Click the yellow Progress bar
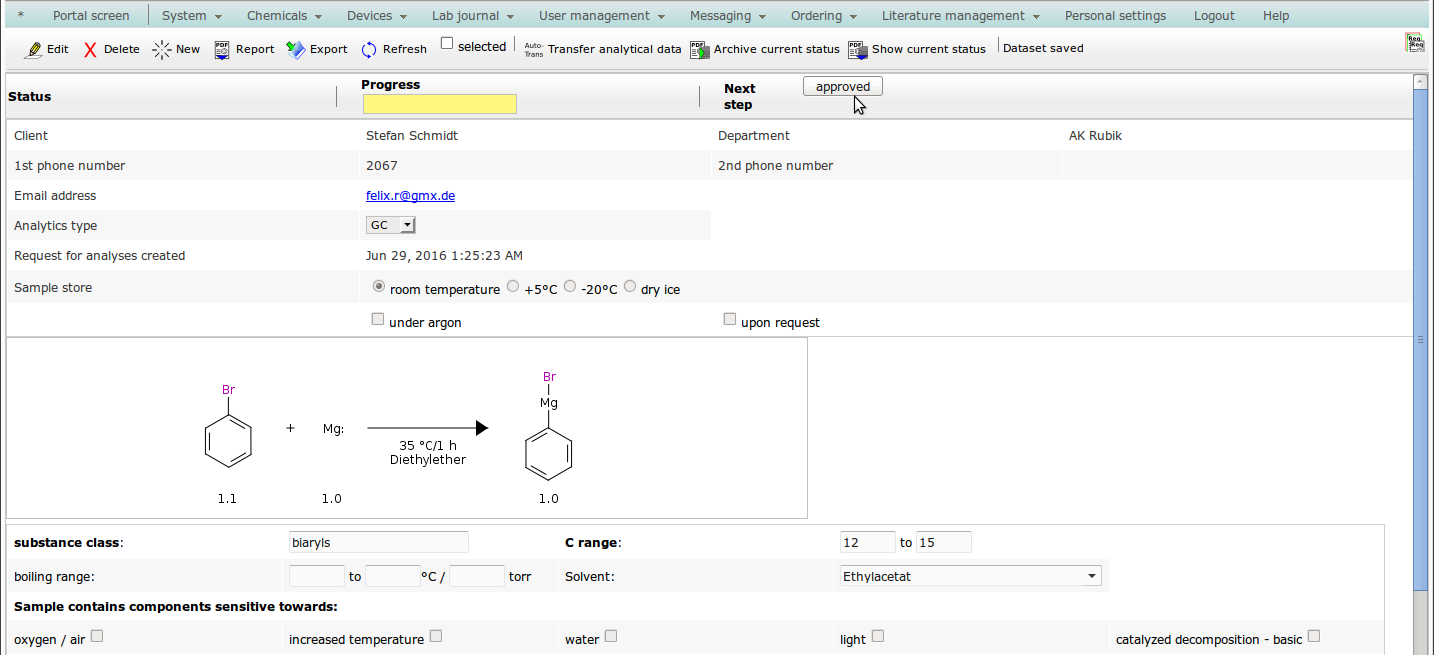The image size is (1434, 655). point(439,104)
